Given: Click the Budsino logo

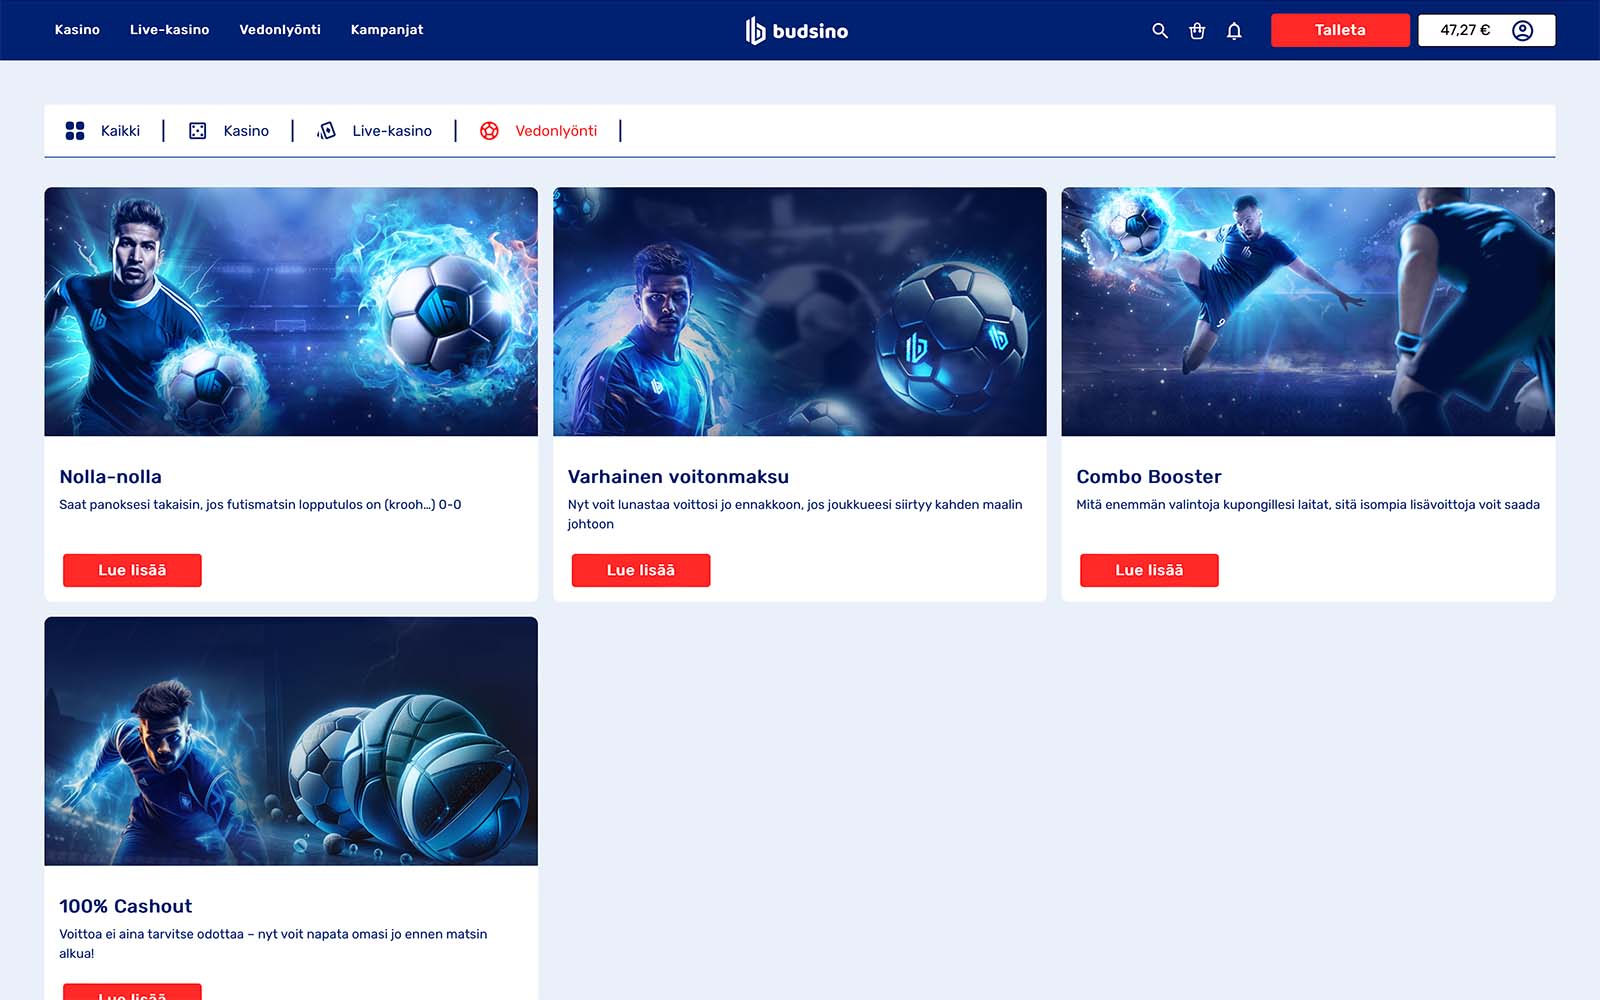Looking at the screenshot, I should [x=797, y=31].
